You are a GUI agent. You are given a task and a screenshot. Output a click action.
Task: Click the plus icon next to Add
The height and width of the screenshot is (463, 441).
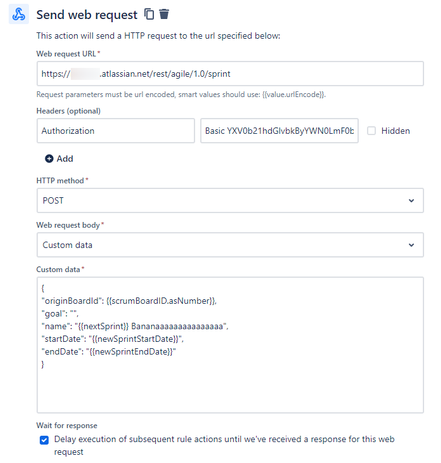point(49,159)
